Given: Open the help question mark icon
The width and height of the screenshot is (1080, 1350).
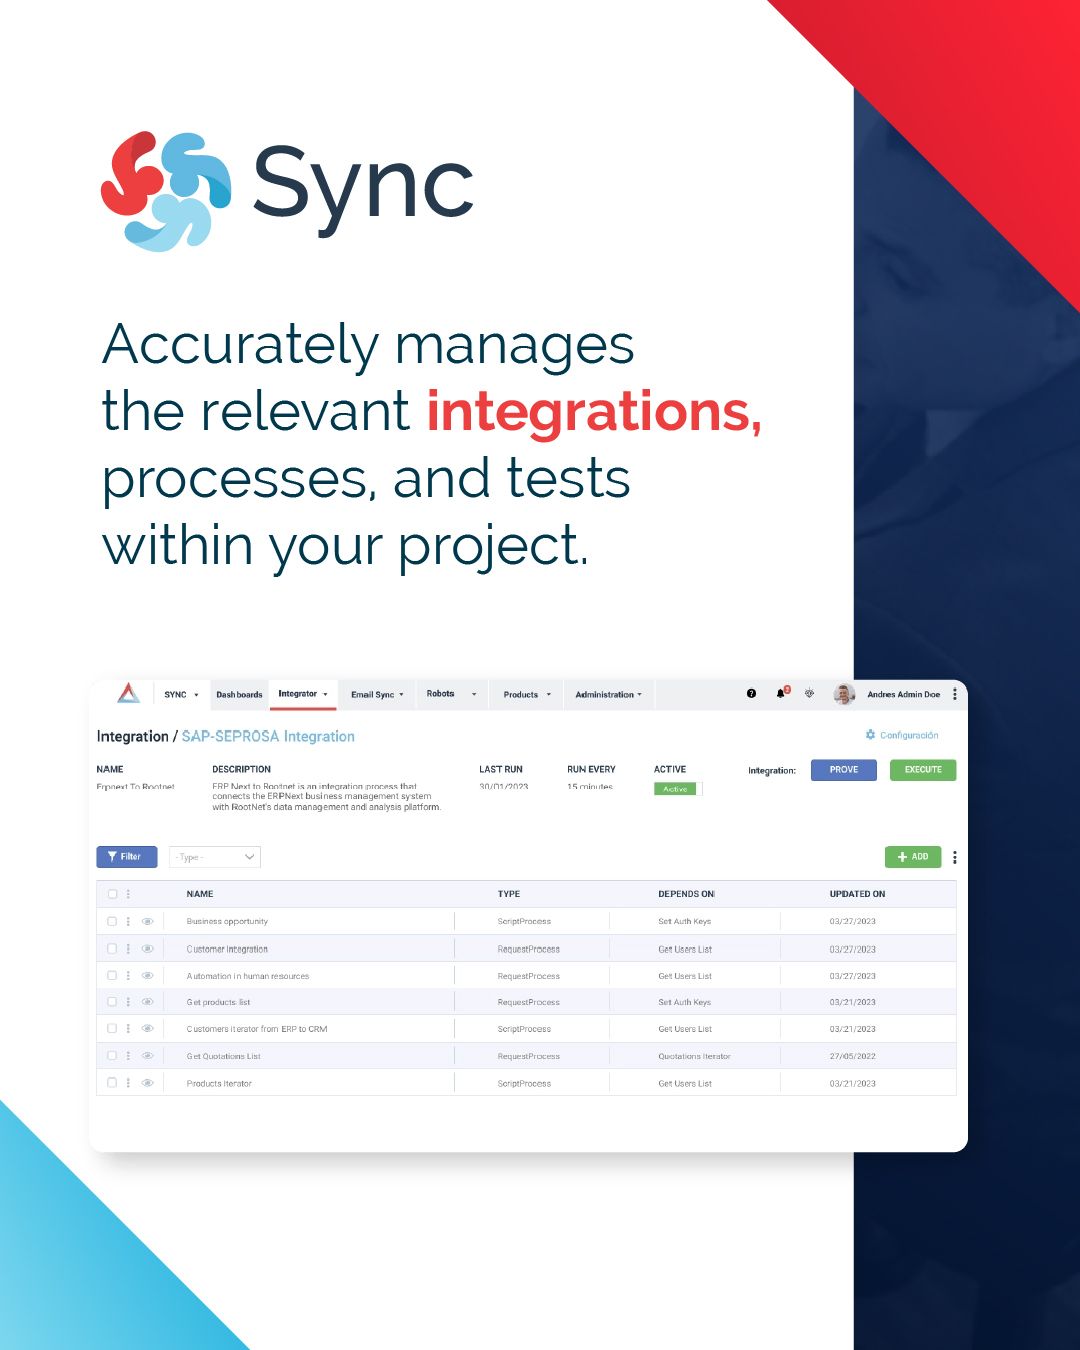Looking at the screenshot, I should [x=751, y=693].
